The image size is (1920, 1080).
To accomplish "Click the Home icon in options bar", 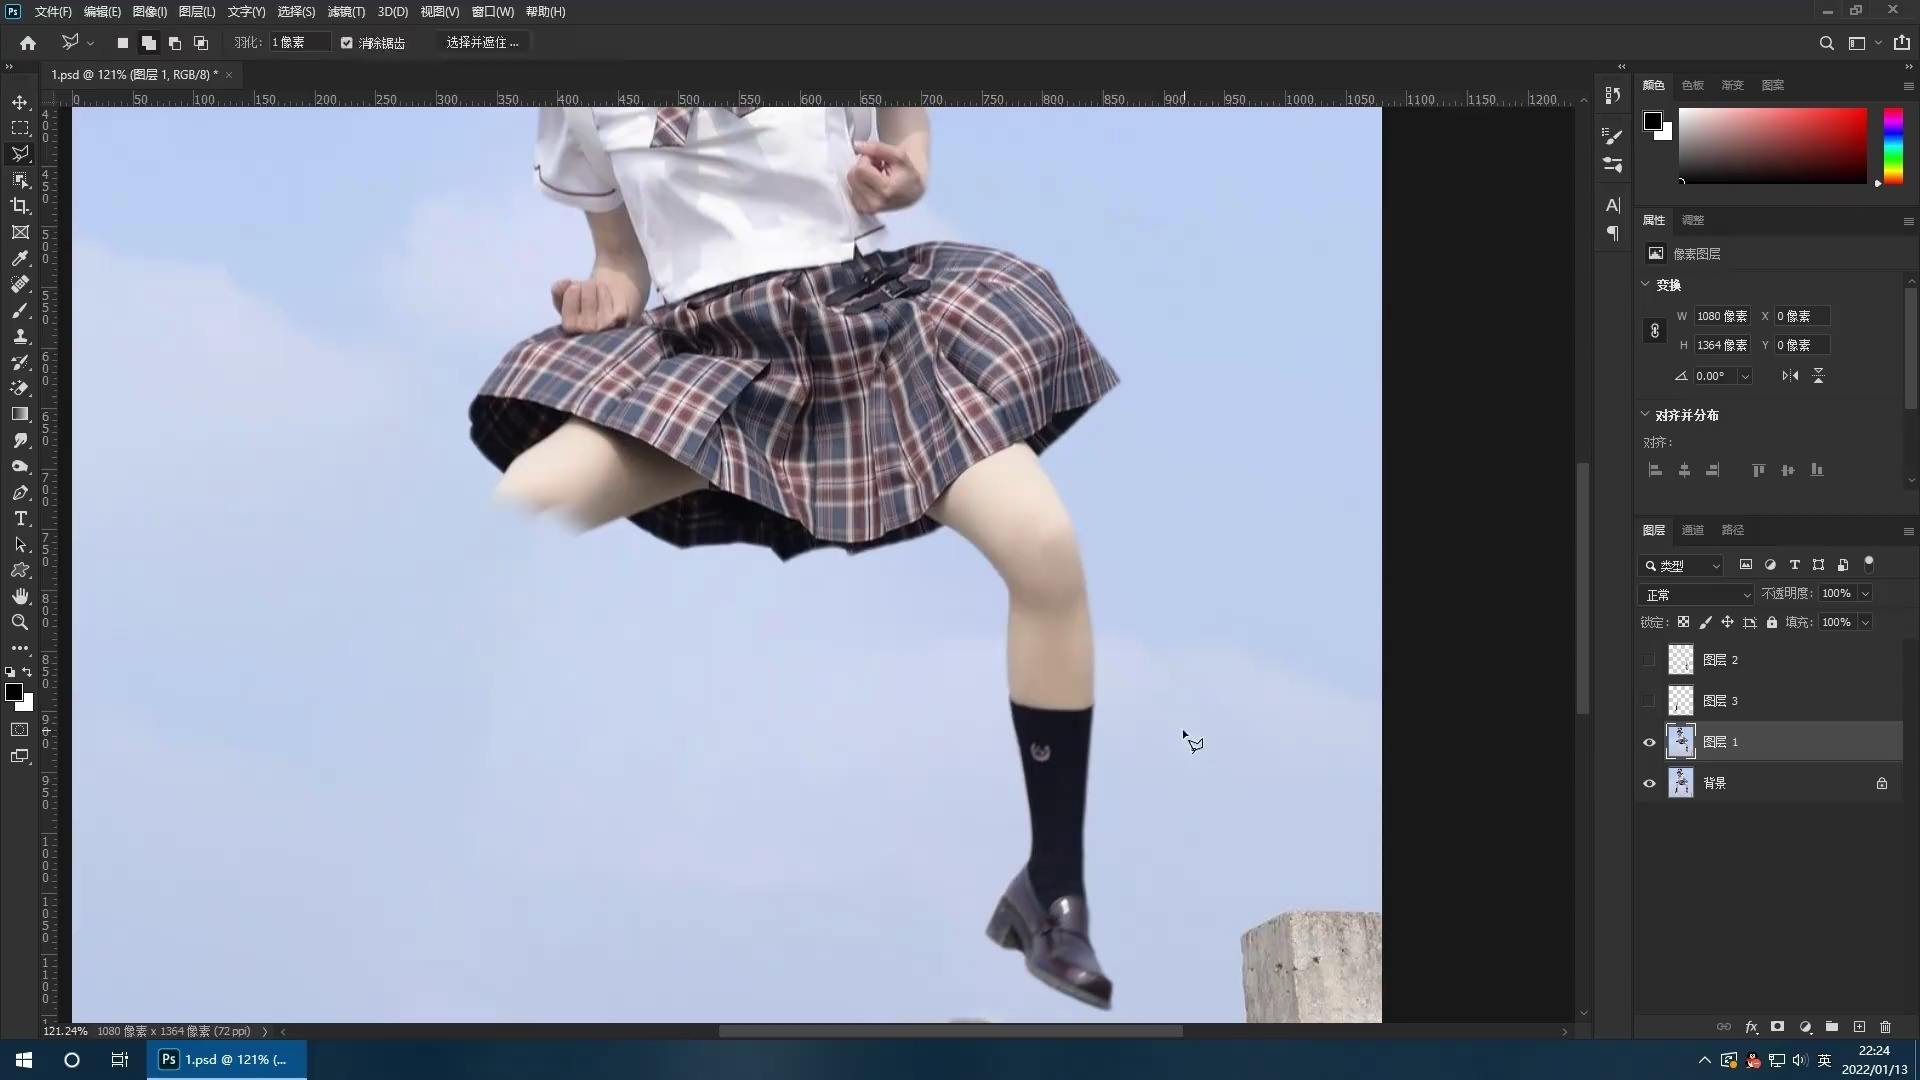I will click(28, 43).
